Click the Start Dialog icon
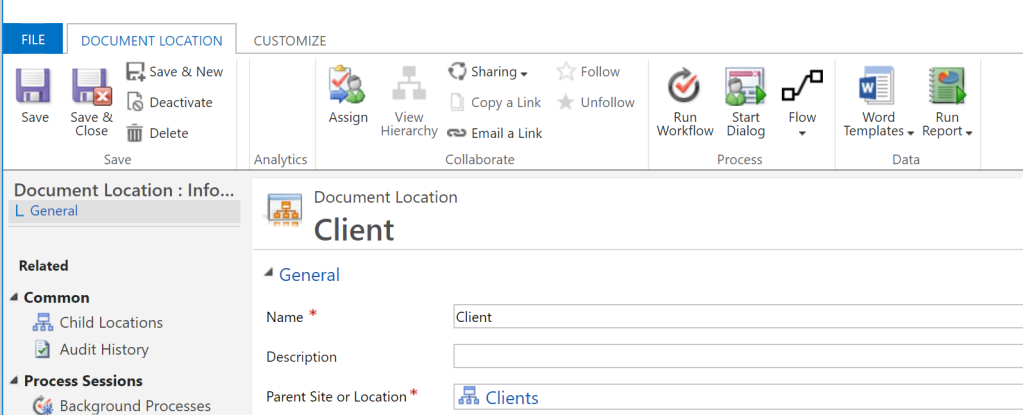The width and height of the screenshot is (1023, 415). click(x=745, y=86)
